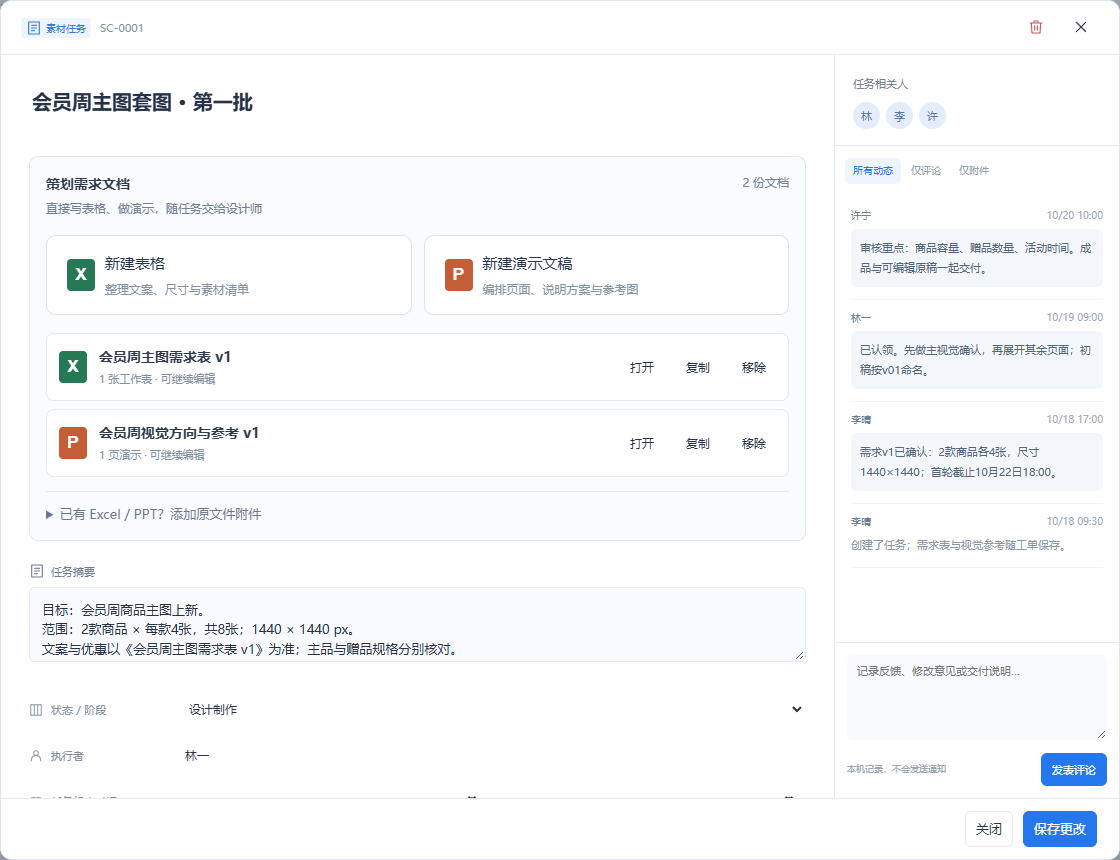
Task: Click 1 张工作表 · 可继续编辑 subtitle
Action: (x=157, y=379)
